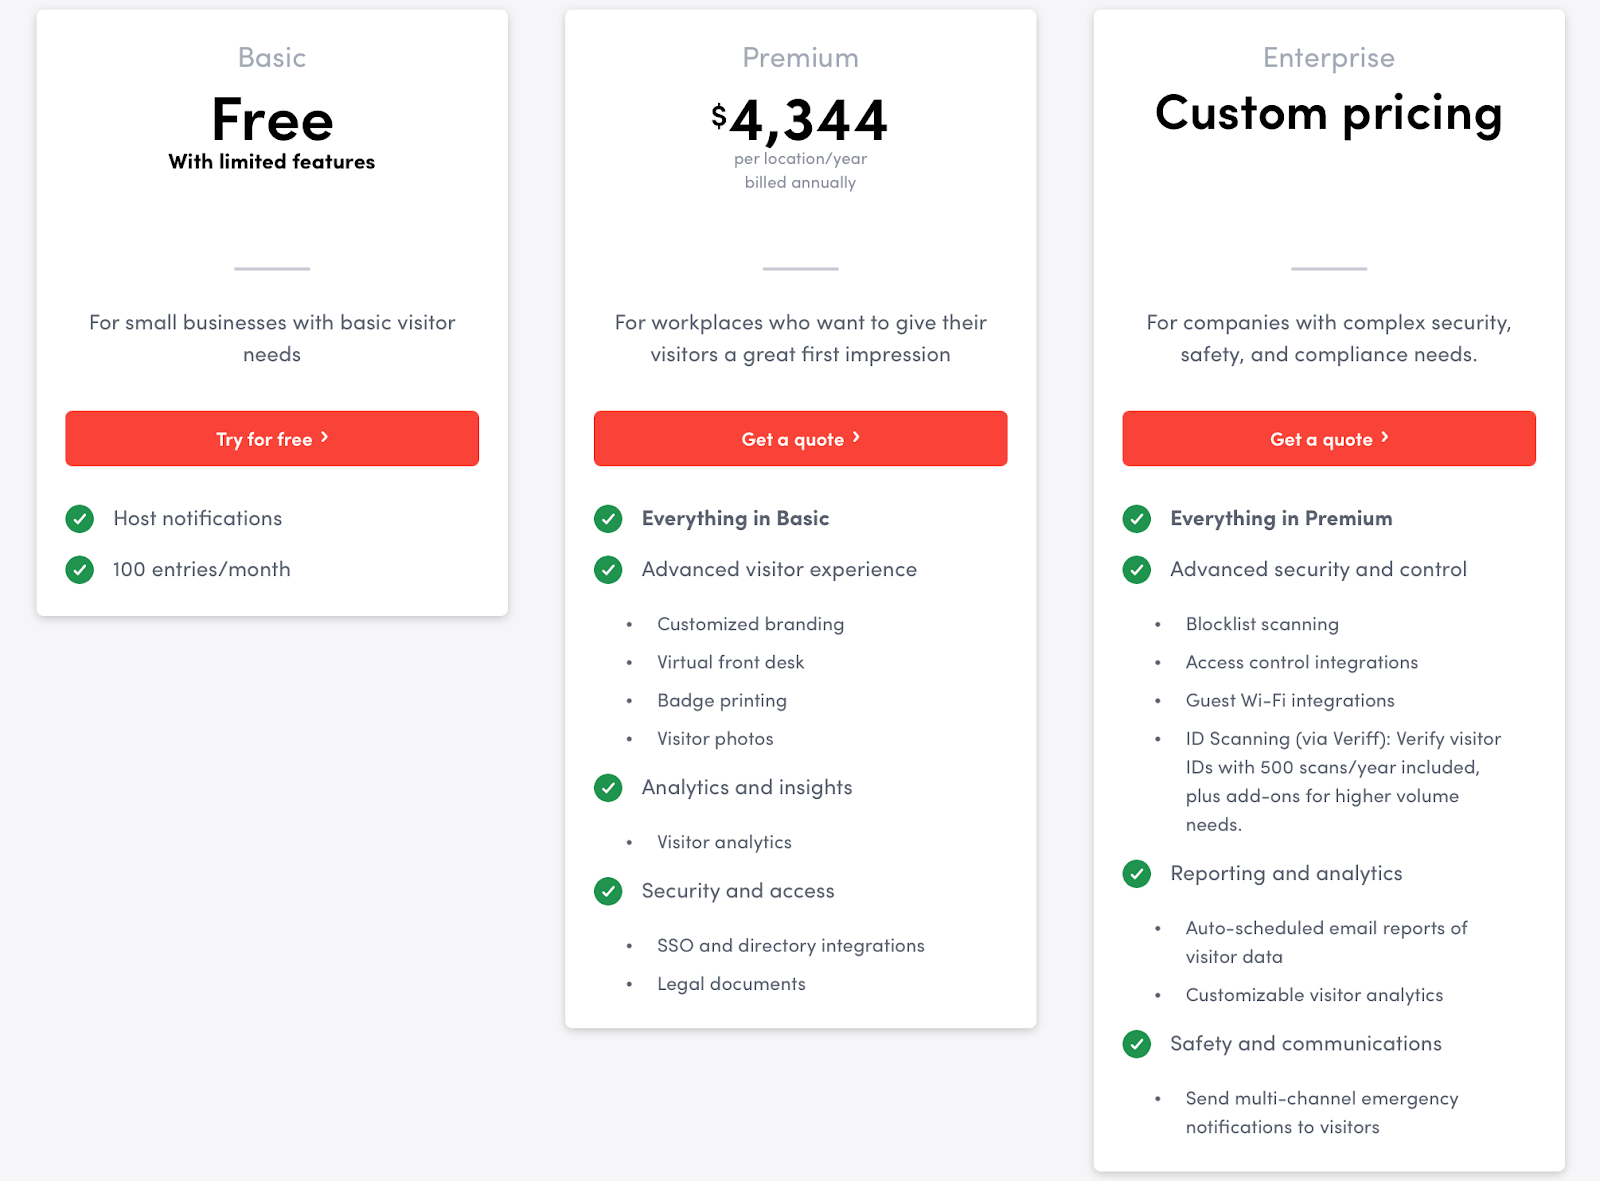This screenshot has width=1600, height=1181.
Task: Expand the chevron on the Try for free button
Action: pos(323,437)
